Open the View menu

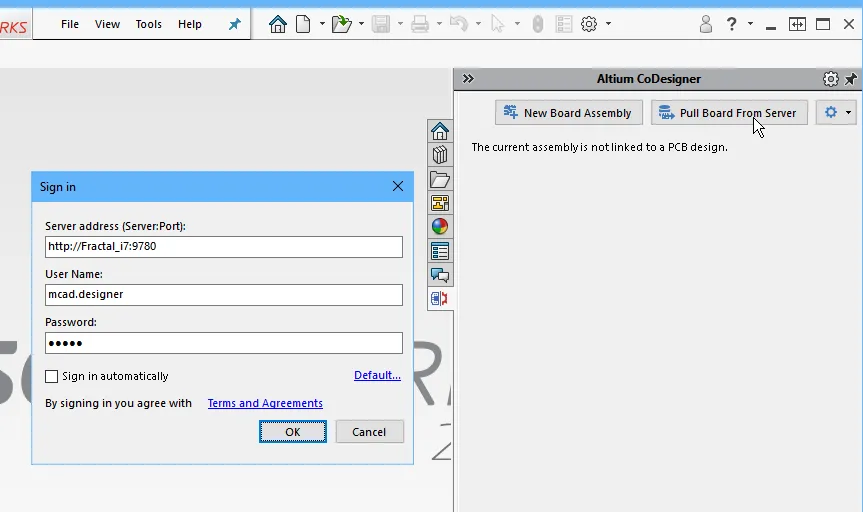coord(107,24)
